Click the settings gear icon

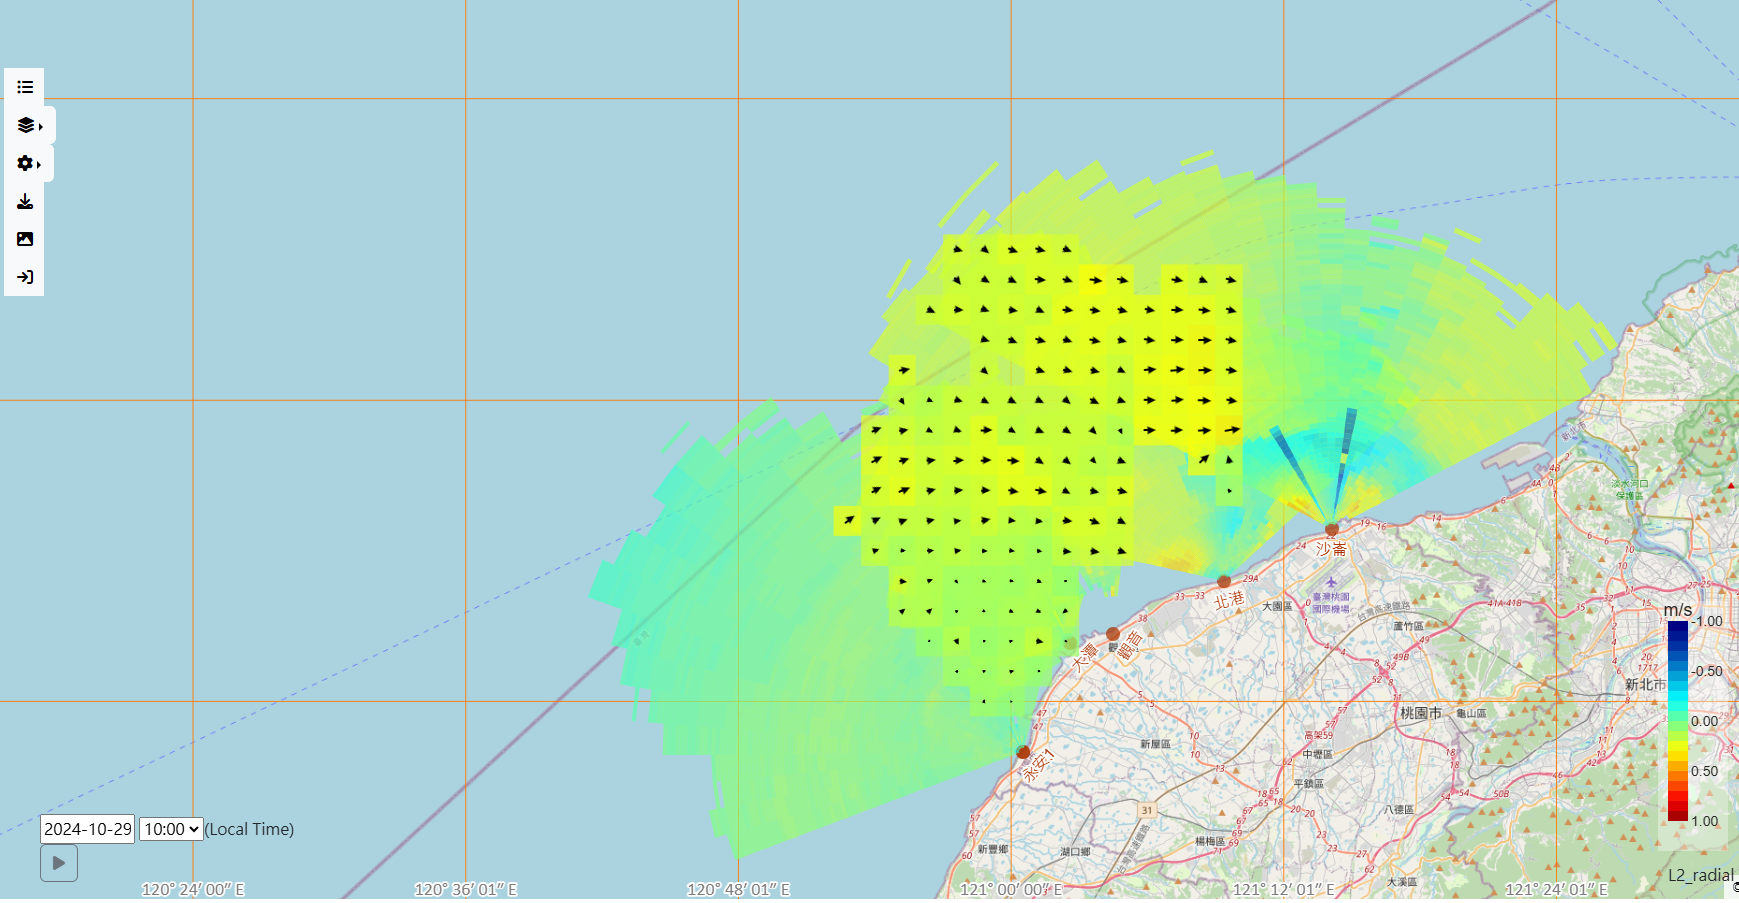click(25, 163)
